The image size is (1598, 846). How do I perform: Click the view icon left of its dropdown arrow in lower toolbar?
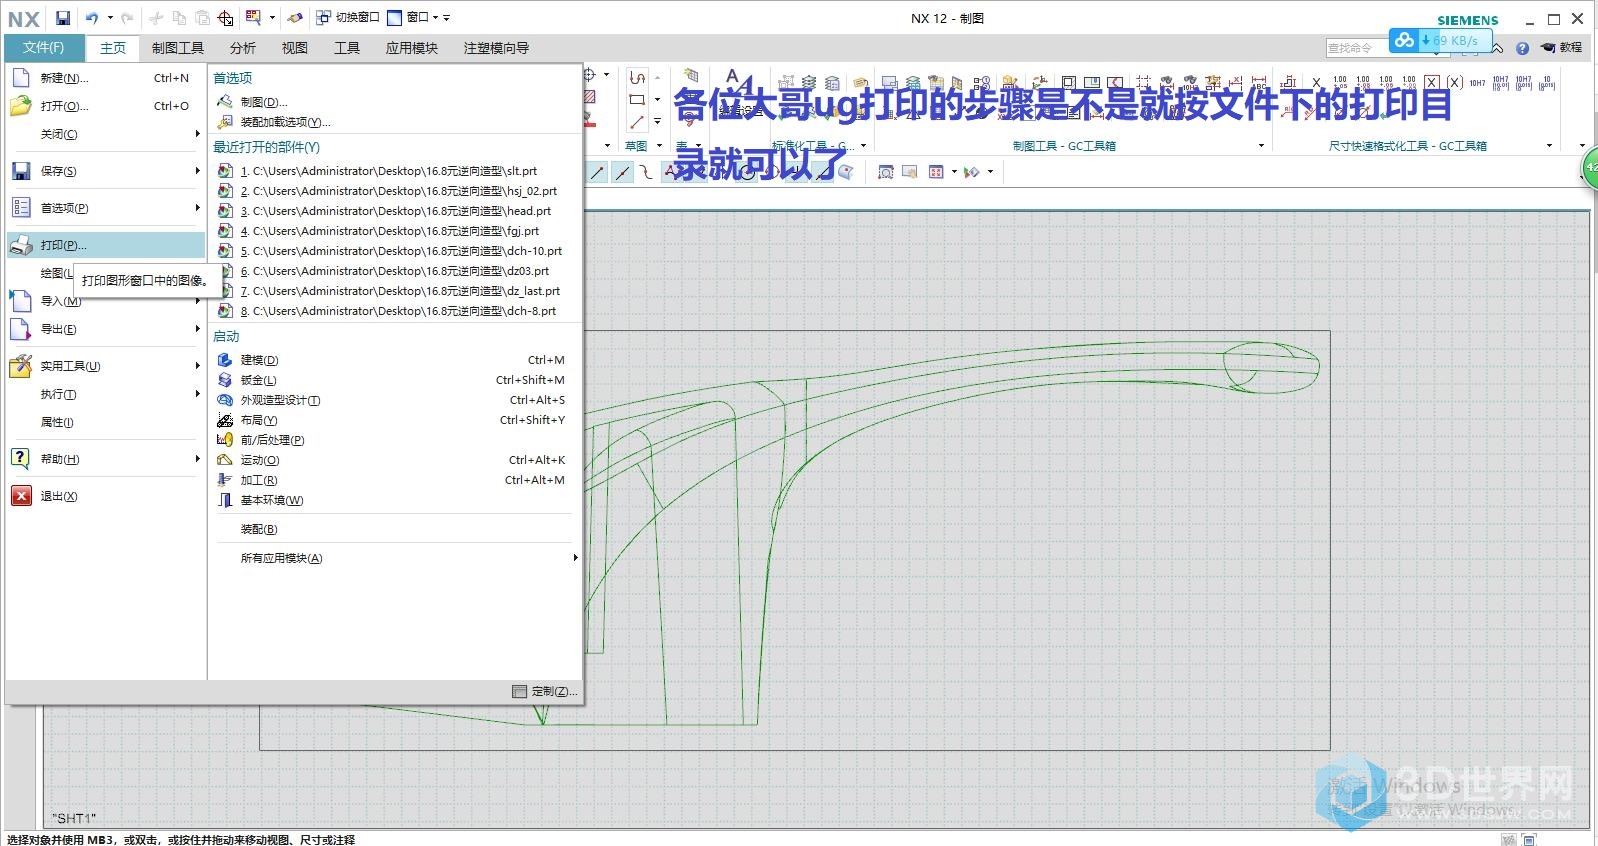(936, 172)
